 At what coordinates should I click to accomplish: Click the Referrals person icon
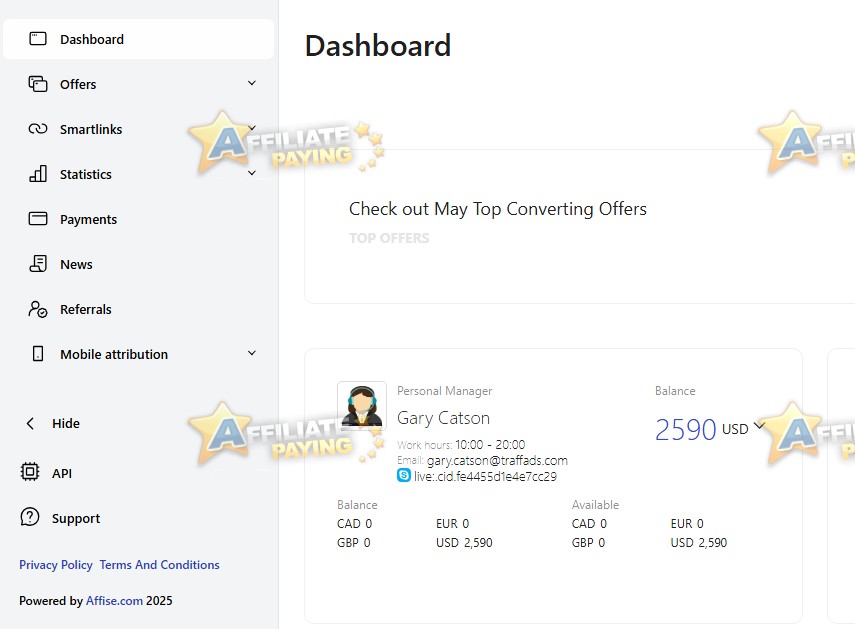pyautogui.click(x=38, y=309)
